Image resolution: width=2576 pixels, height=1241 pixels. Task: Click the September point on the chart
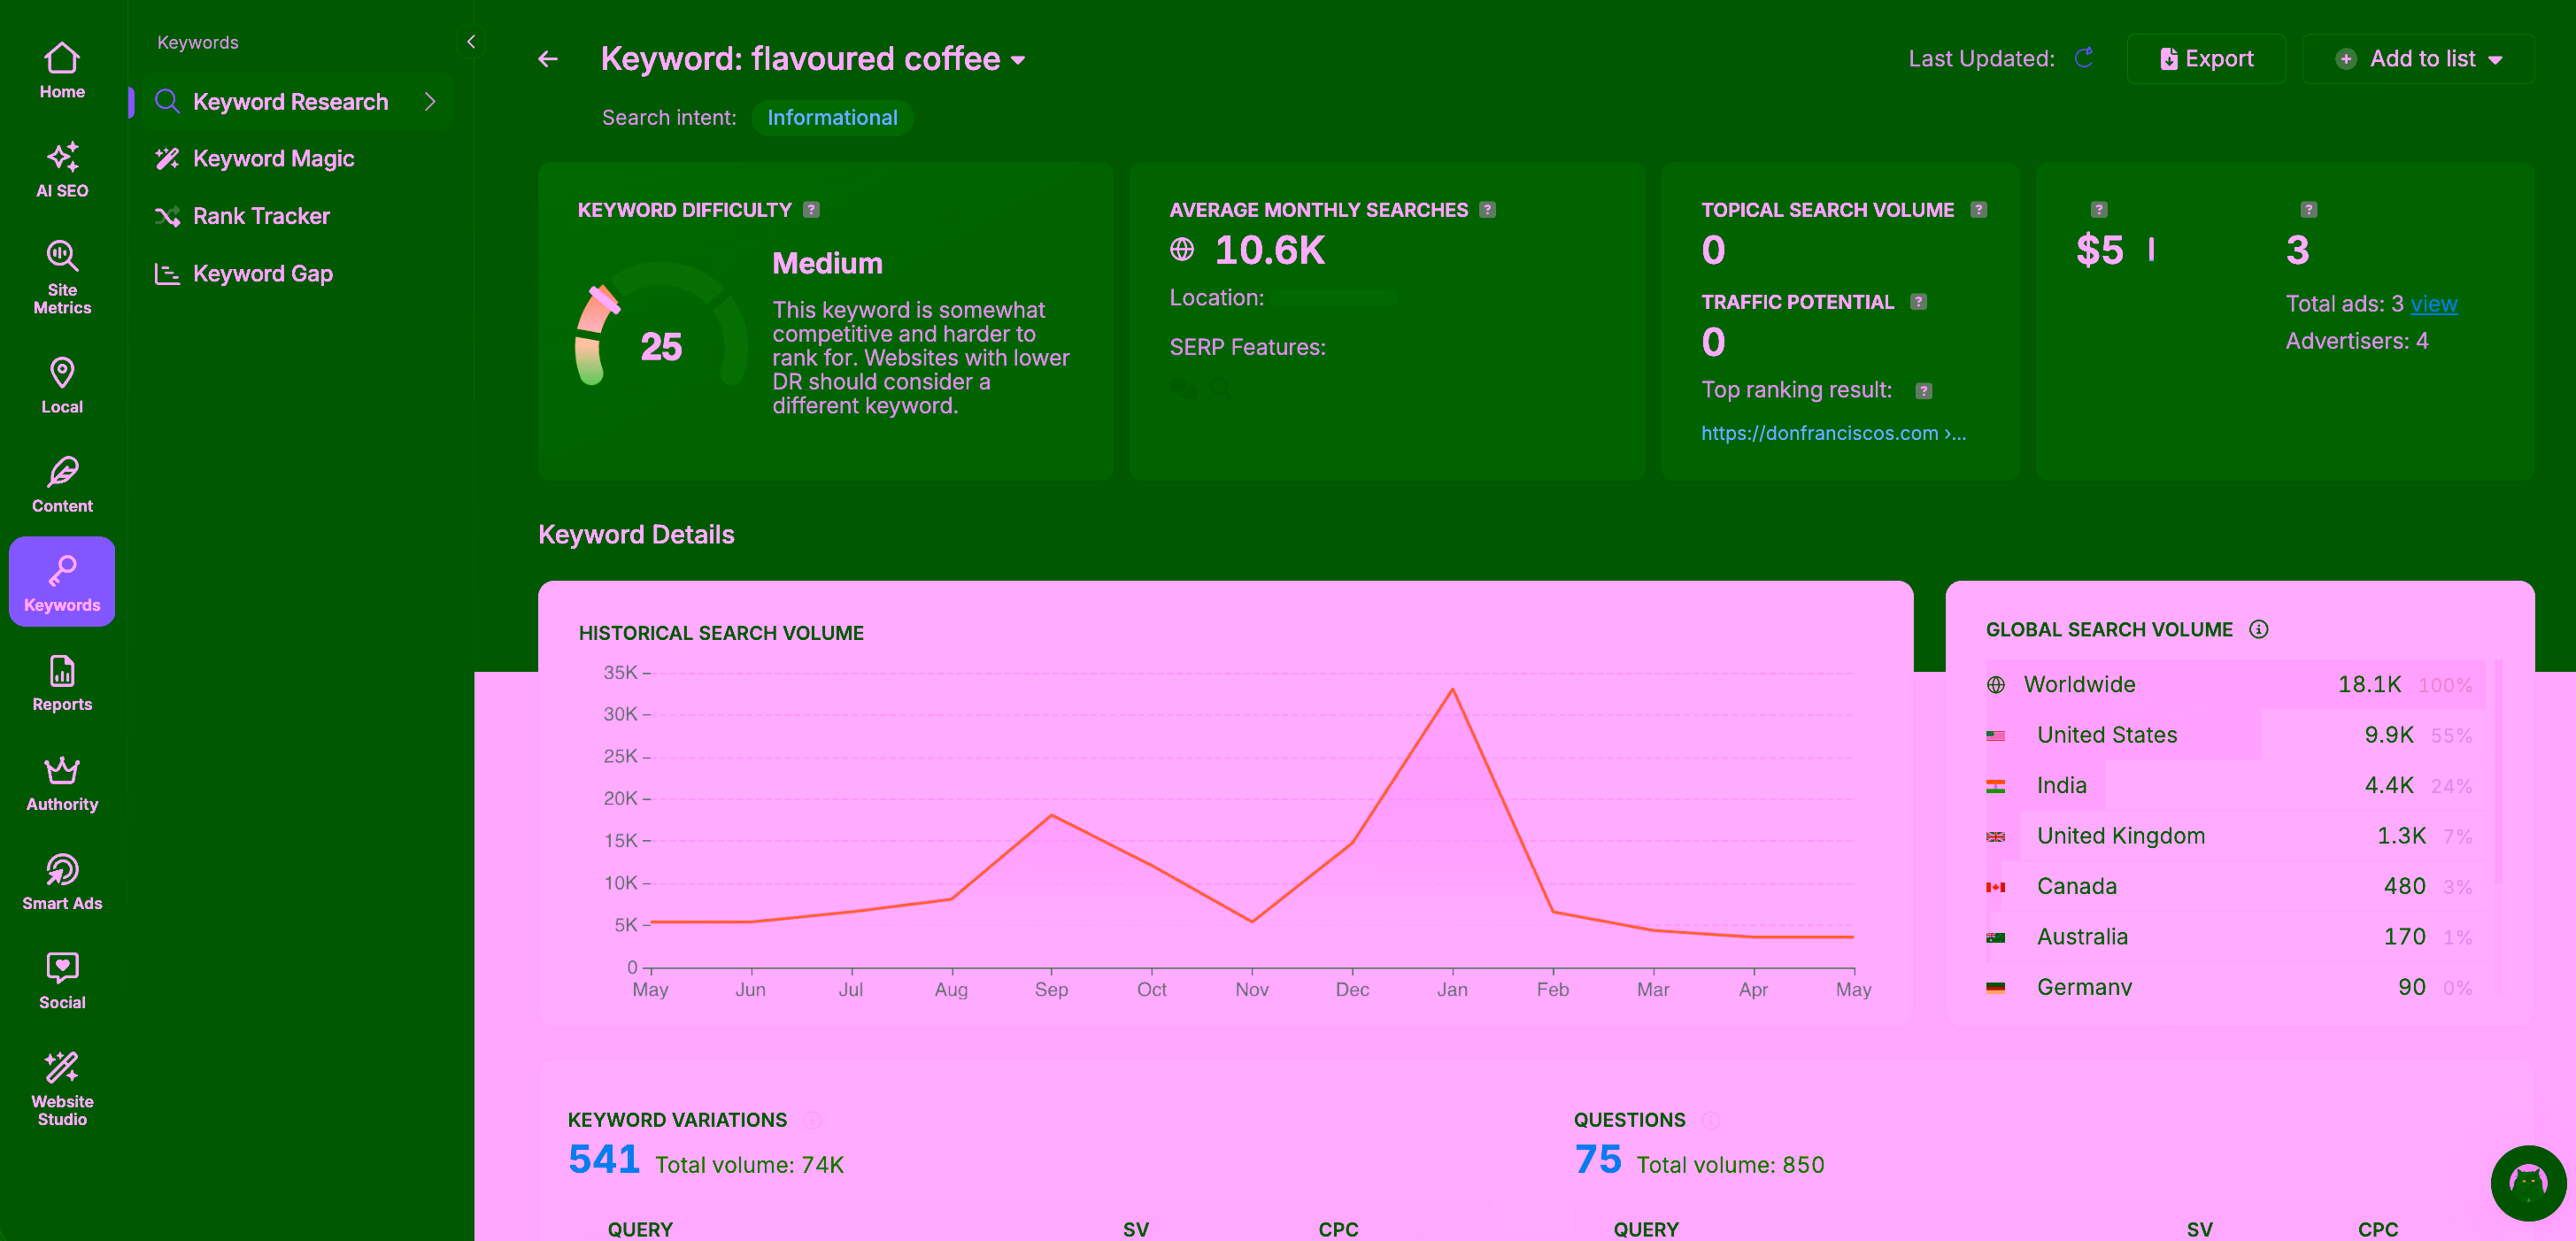(1051, 816)
